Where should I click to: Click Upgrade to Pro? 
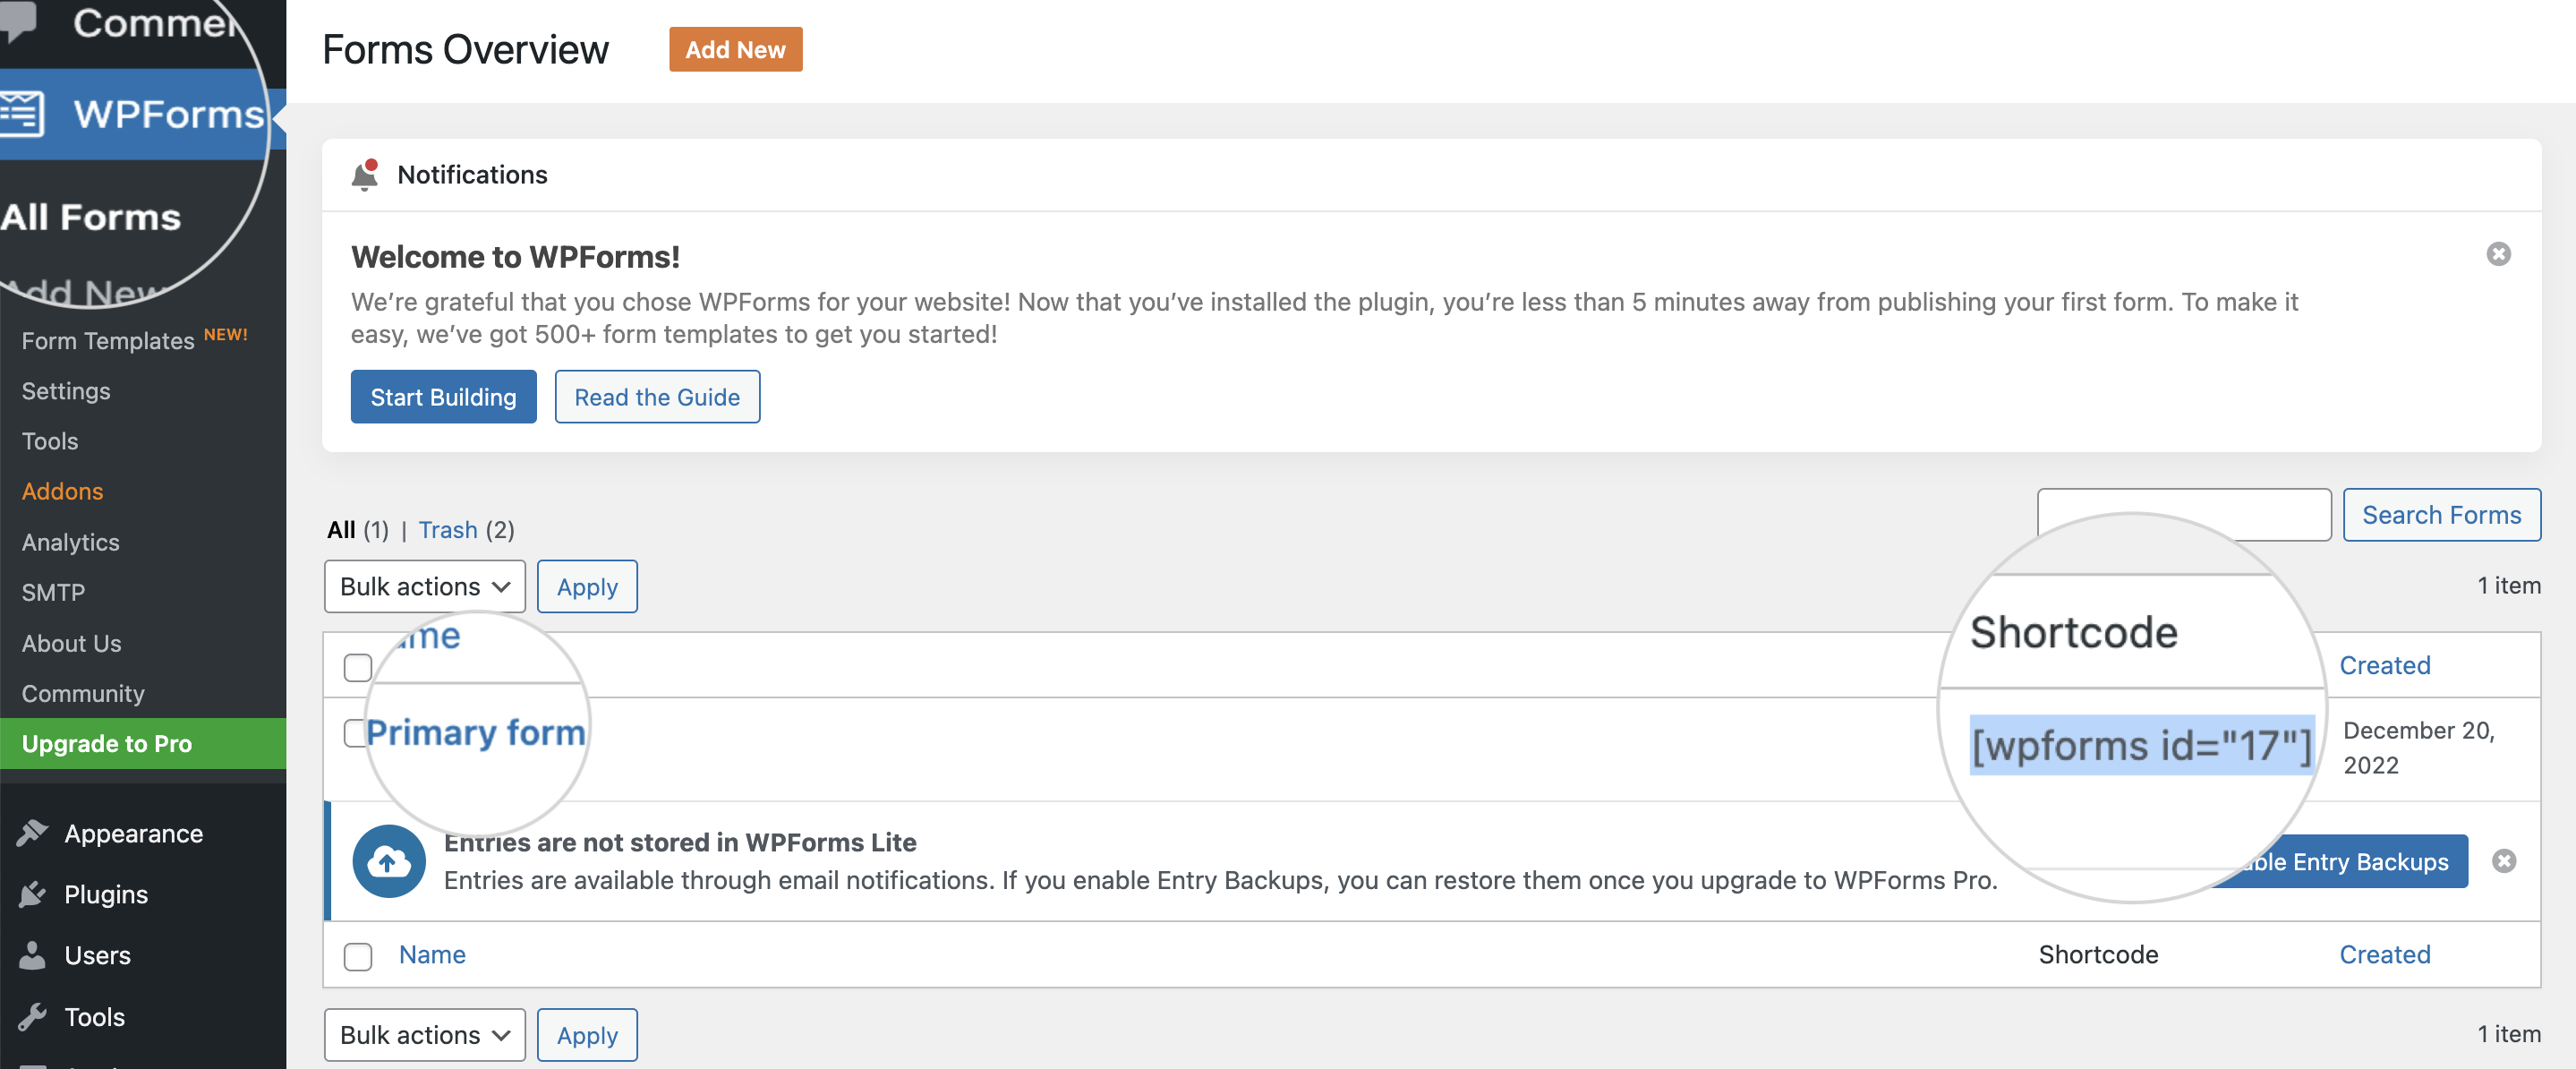point(143,743)
